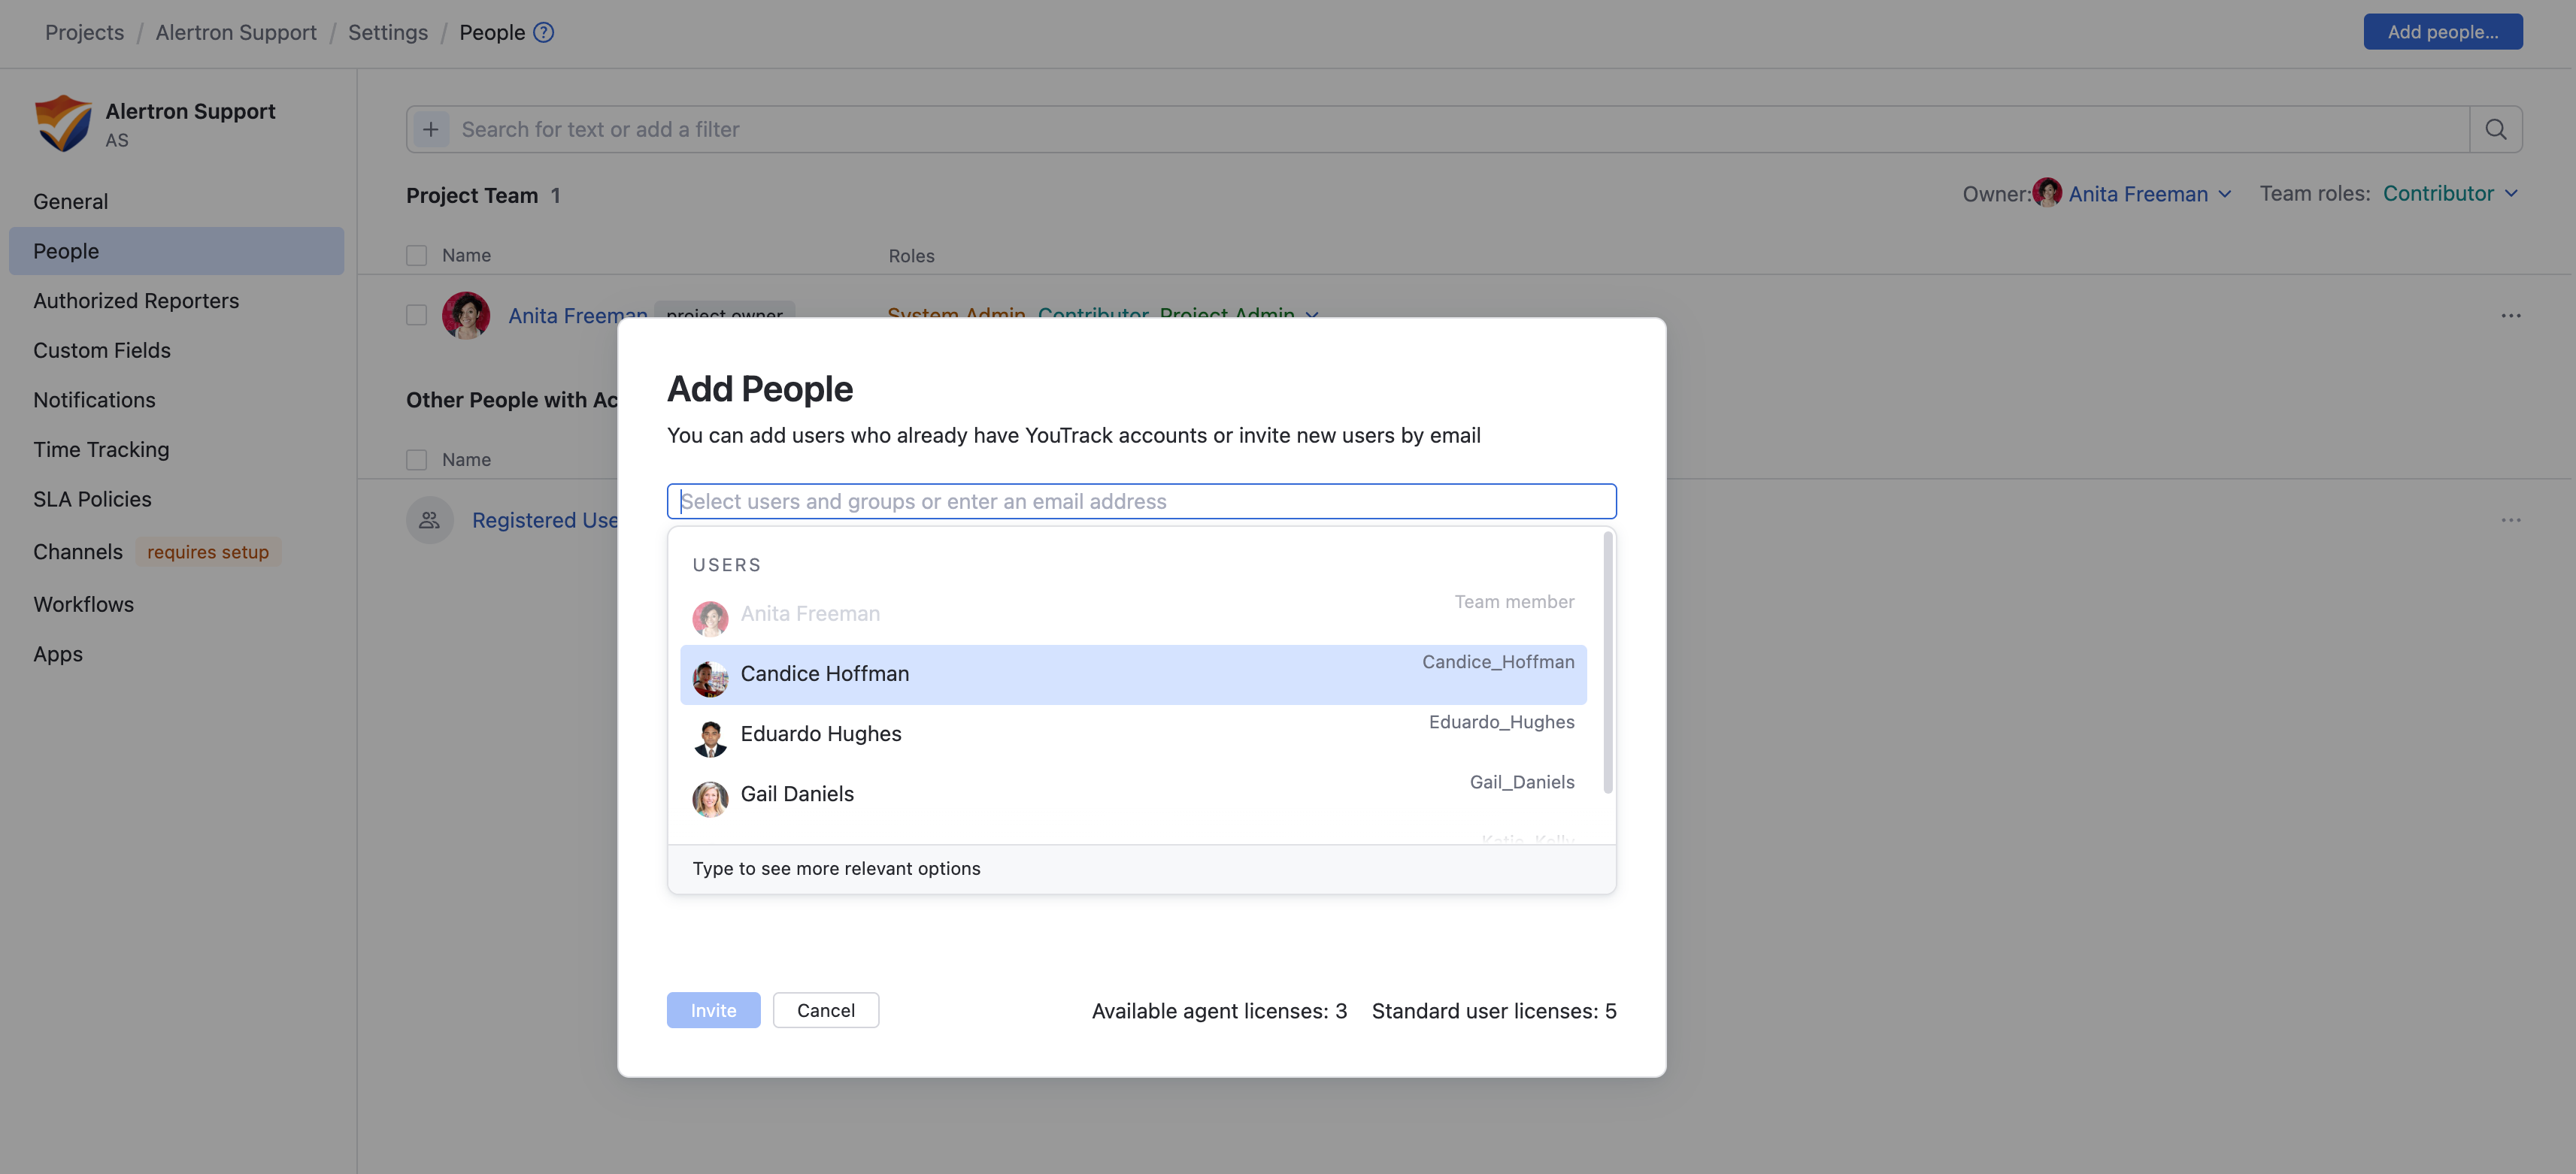This screenshot has width=2576, height=1174.
Task: Go to Projects breadcrumb link
Action: click(84, 32)
